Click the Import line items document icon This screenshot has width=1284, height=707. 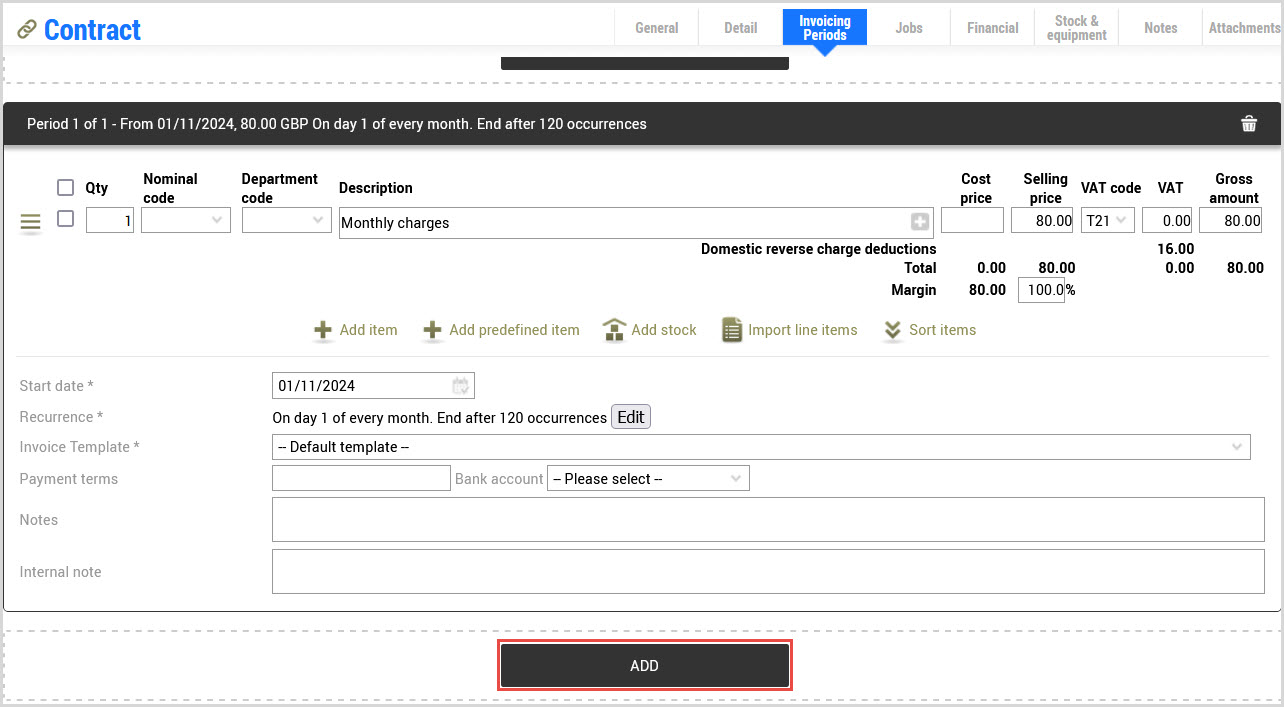[732, 330]
